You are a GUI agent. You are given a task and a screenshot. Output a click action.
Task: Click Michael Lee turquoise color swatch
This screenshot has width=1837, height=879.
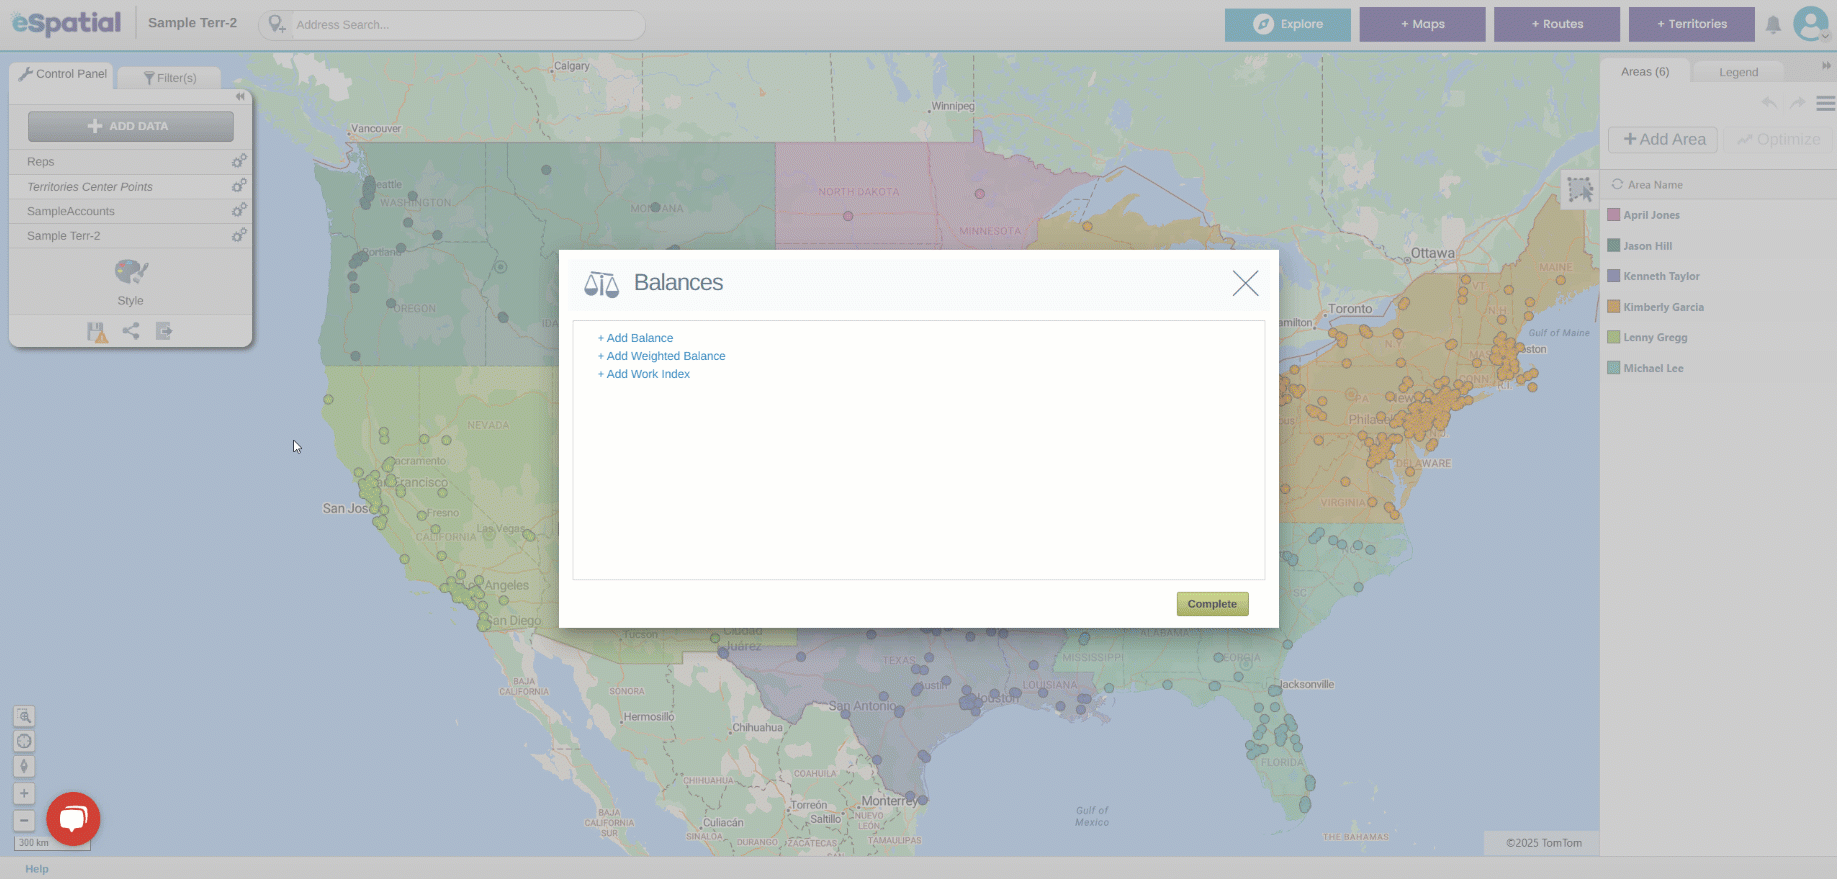click(x=1613, y=368)
